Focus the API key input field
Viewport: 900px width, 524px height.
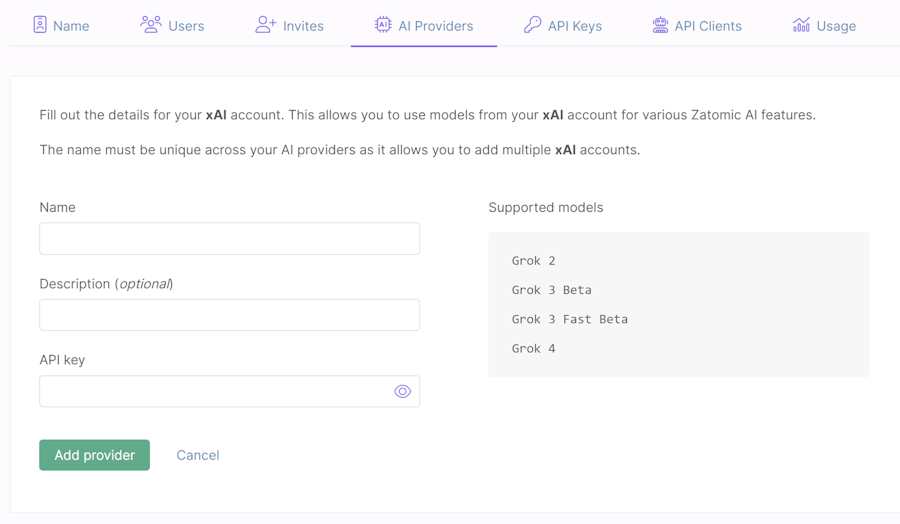(230, 391)
